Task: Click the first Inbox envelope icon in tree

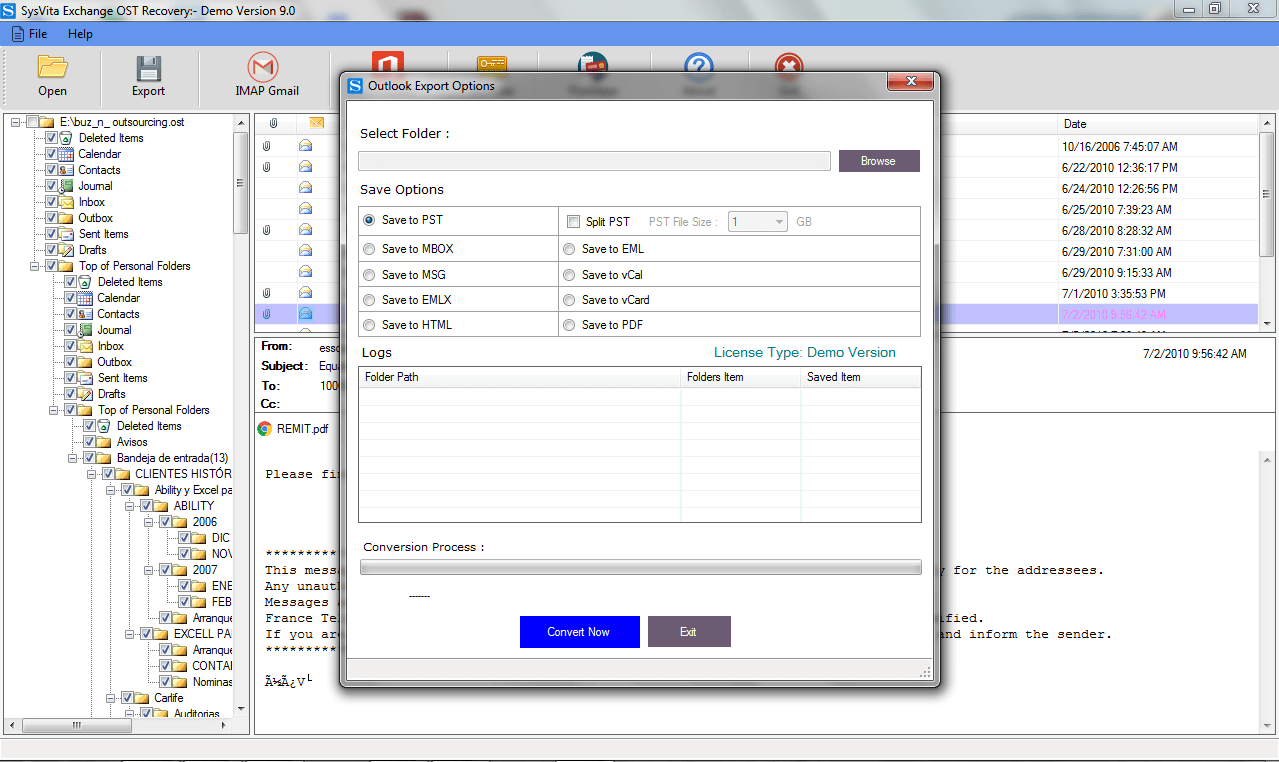Action: tap(67, 202)
